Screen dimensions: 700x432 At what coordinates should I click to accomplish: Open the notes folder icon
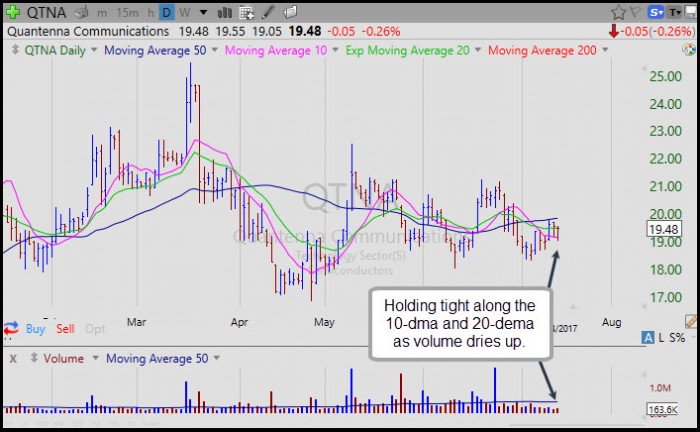pos(290,12)
